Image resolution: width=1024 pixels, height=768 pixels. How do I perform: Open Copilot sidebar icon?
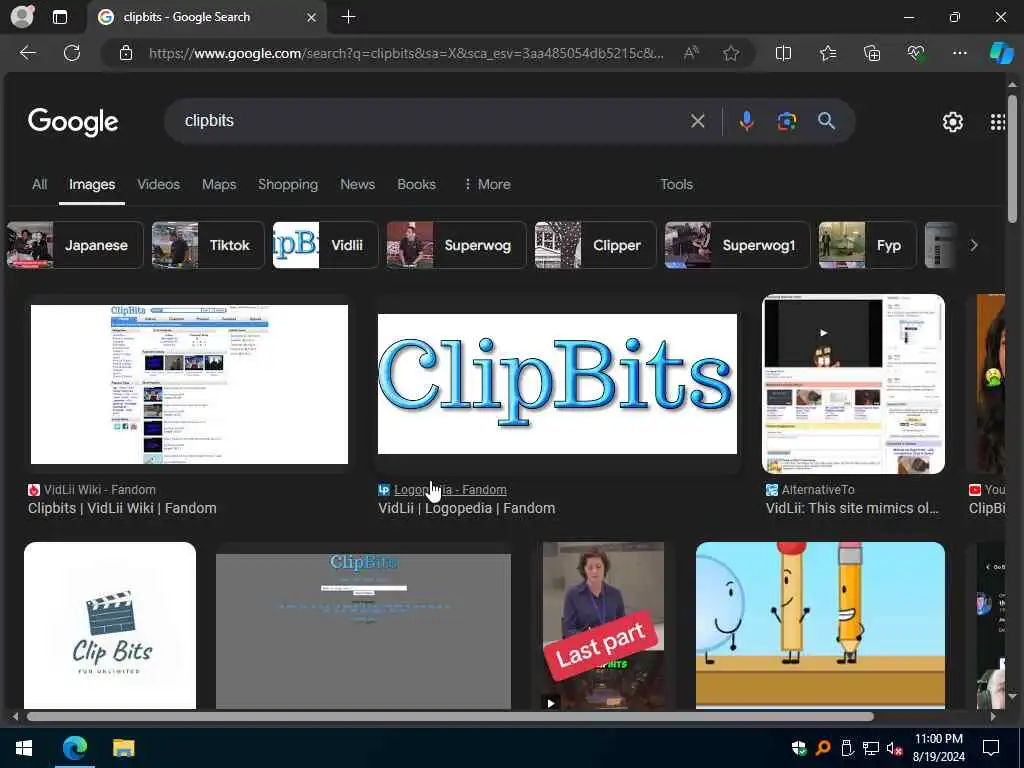(1001, 53)
